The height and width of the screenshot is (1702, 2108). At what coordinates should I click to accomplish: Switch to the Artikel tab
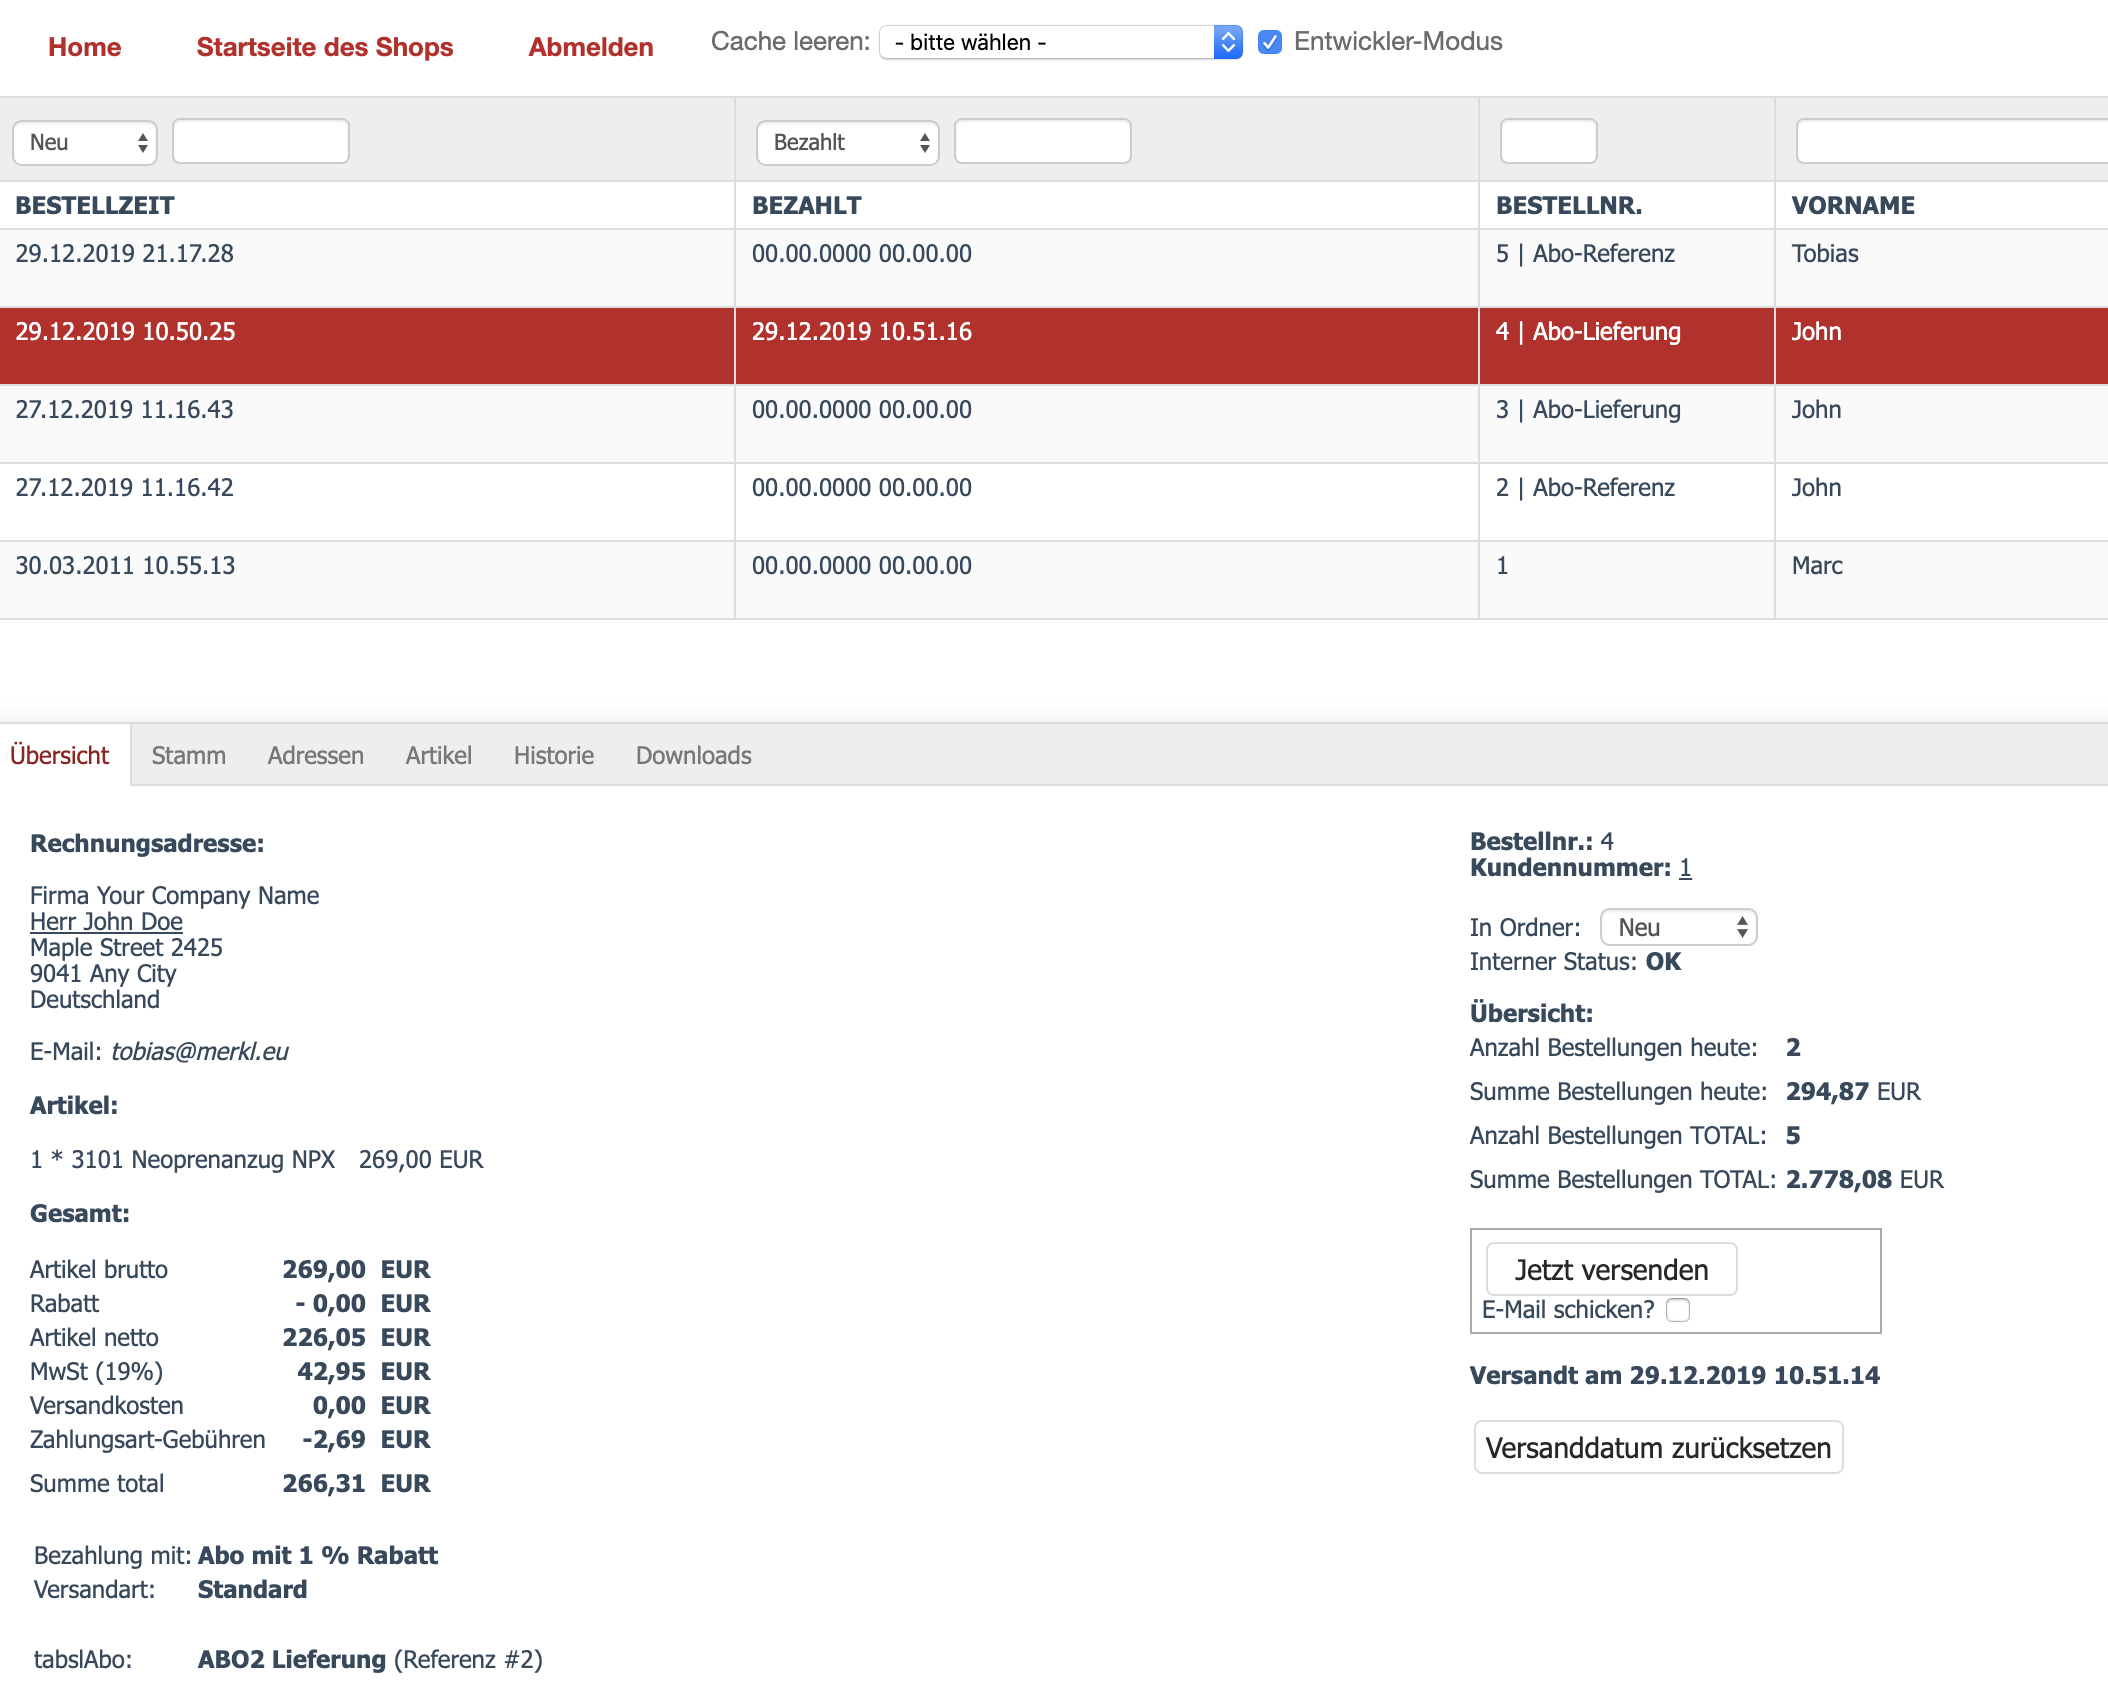(438, 755)
